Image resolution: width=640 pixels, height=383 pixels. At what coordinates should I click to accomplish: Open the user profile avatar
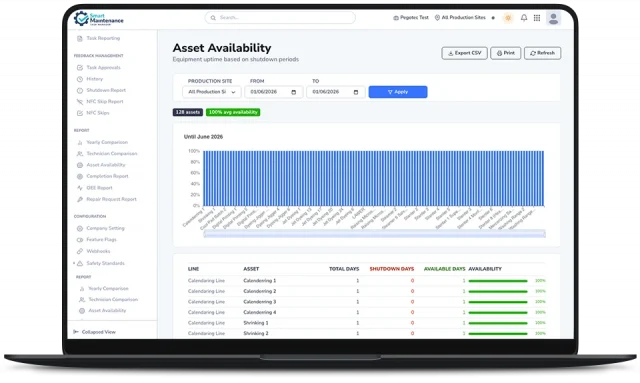click(553, 18)
